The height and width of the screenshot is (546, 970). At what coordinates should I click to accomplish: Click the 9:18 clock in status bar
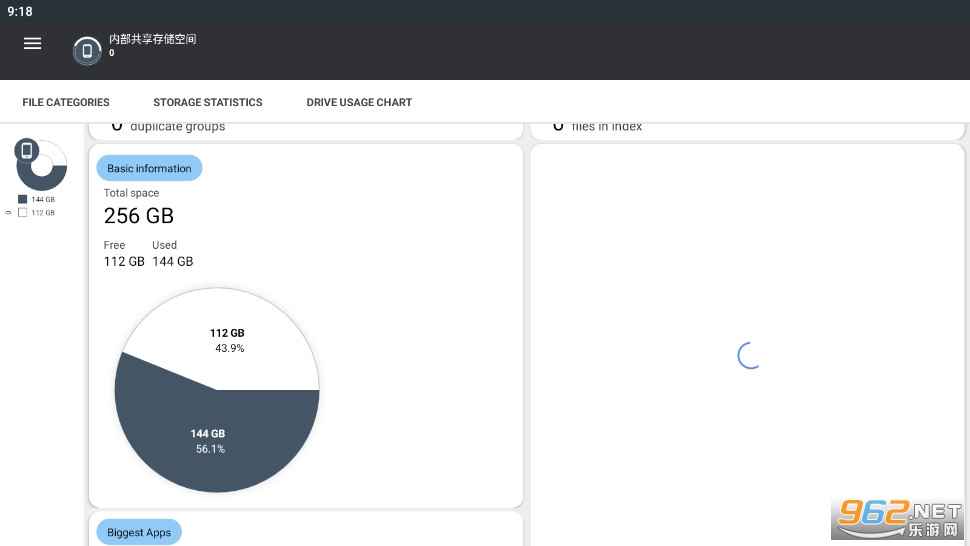(20, 11)
